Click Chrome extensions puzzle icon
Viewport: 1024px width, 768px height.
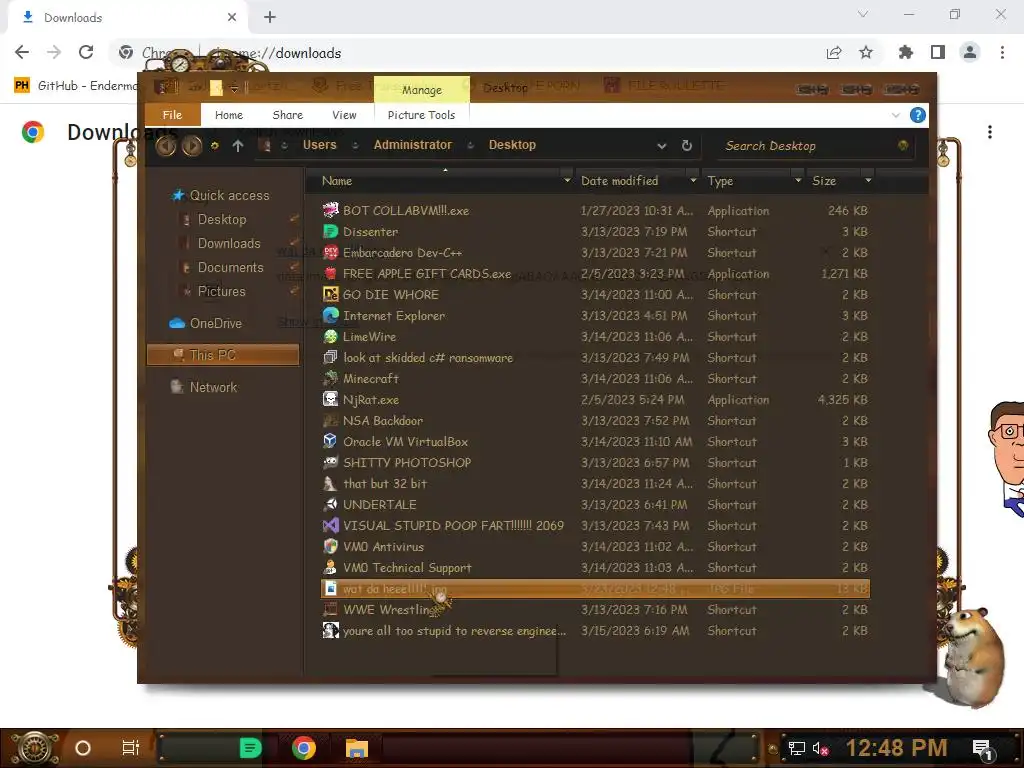(x=905, y=52)
